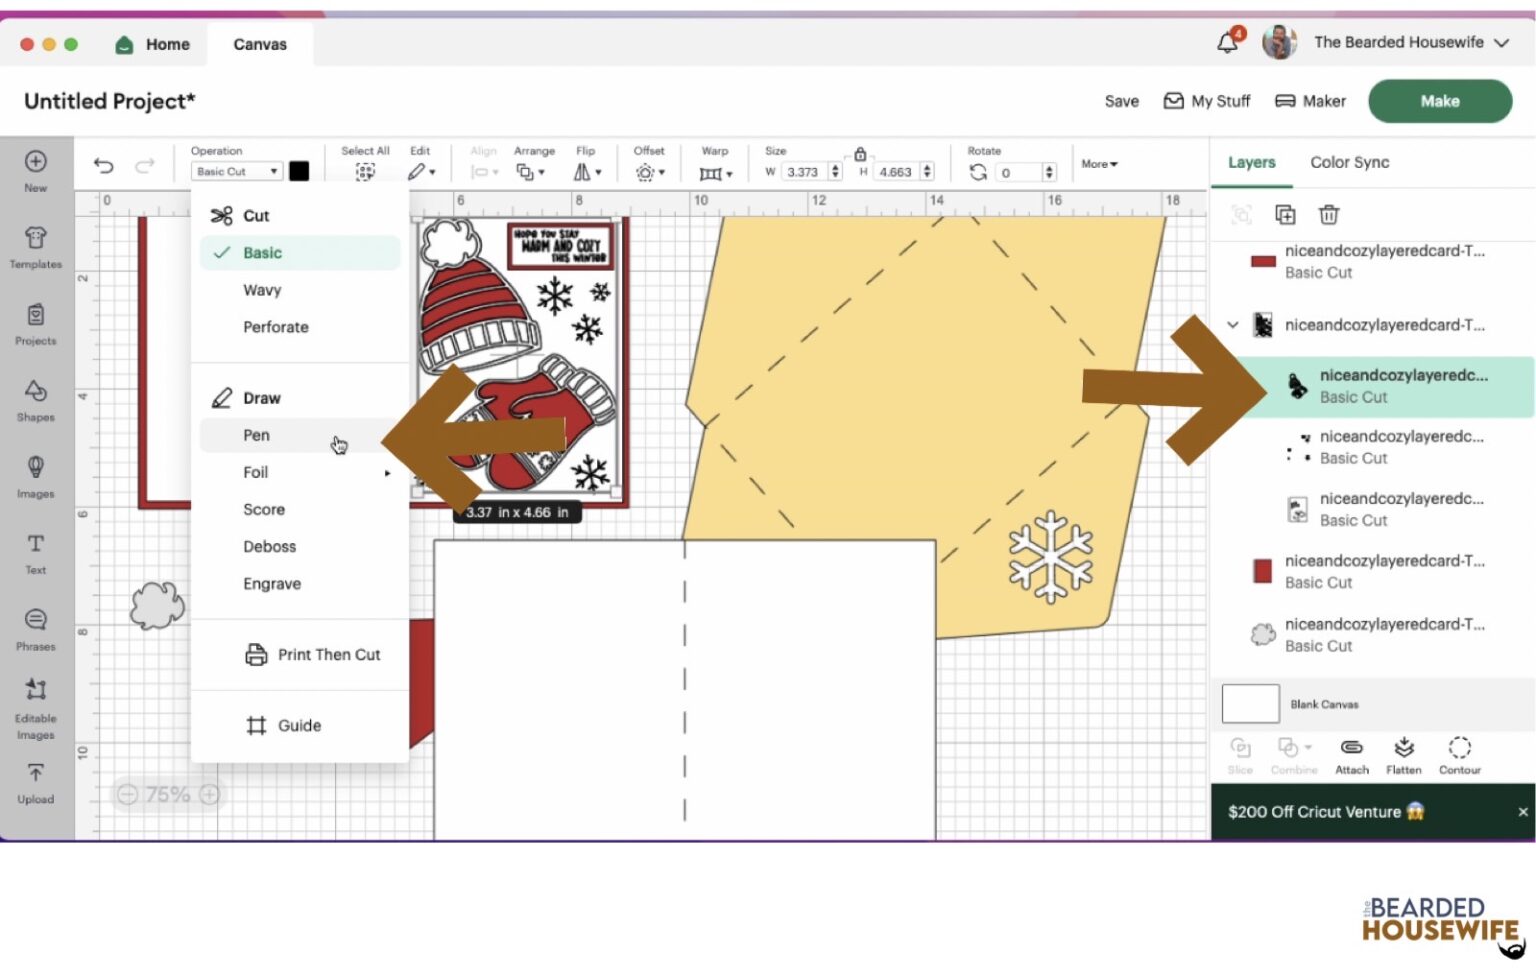This screenshot has height=976, width=1536.
Task: Click the black operation color swatch
Action: click(299, 171)
